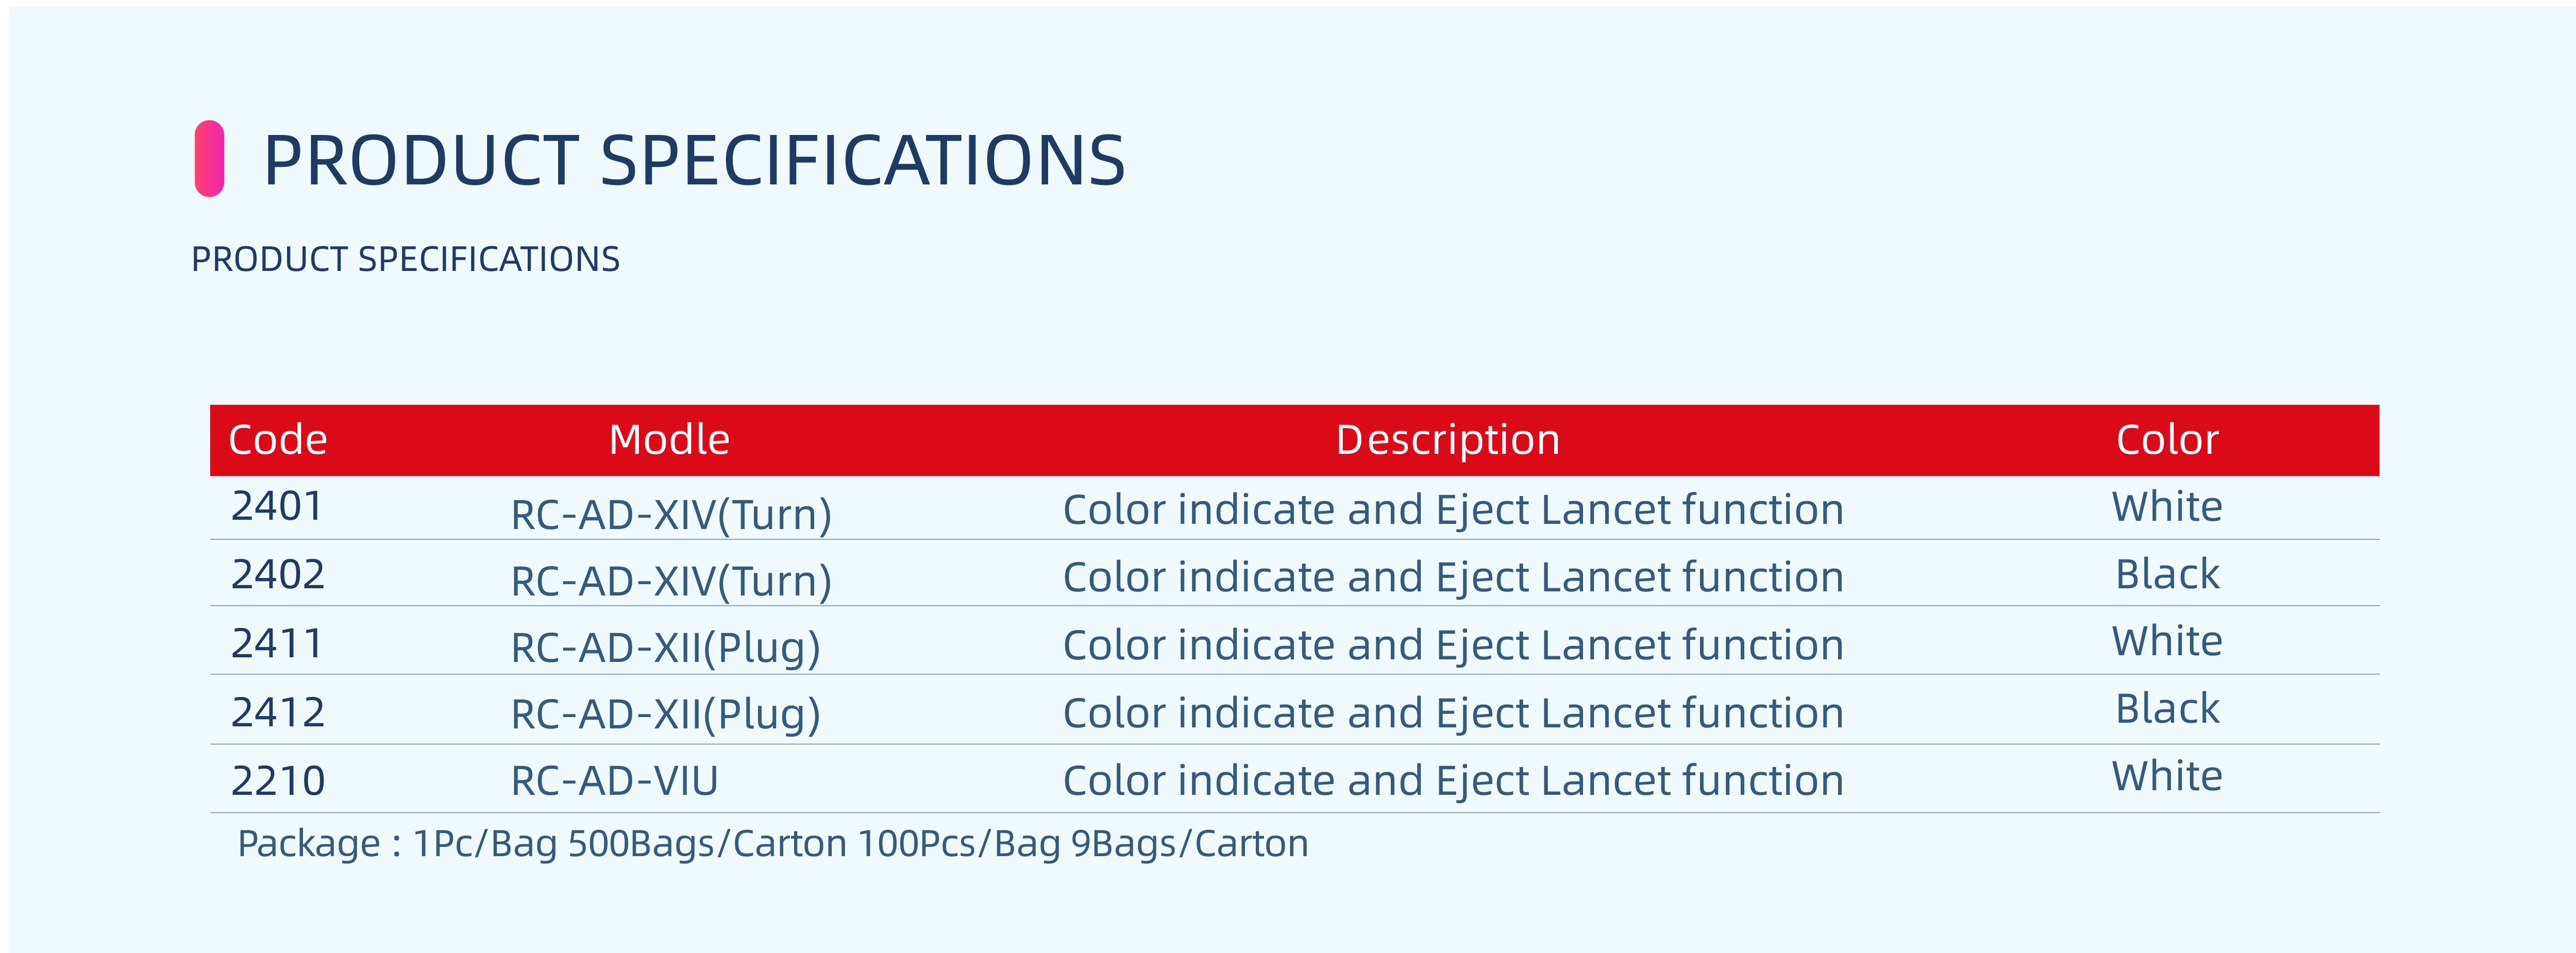Select RC-AD-XIV(Turn) model in row 2401

[x=671, y=515]
